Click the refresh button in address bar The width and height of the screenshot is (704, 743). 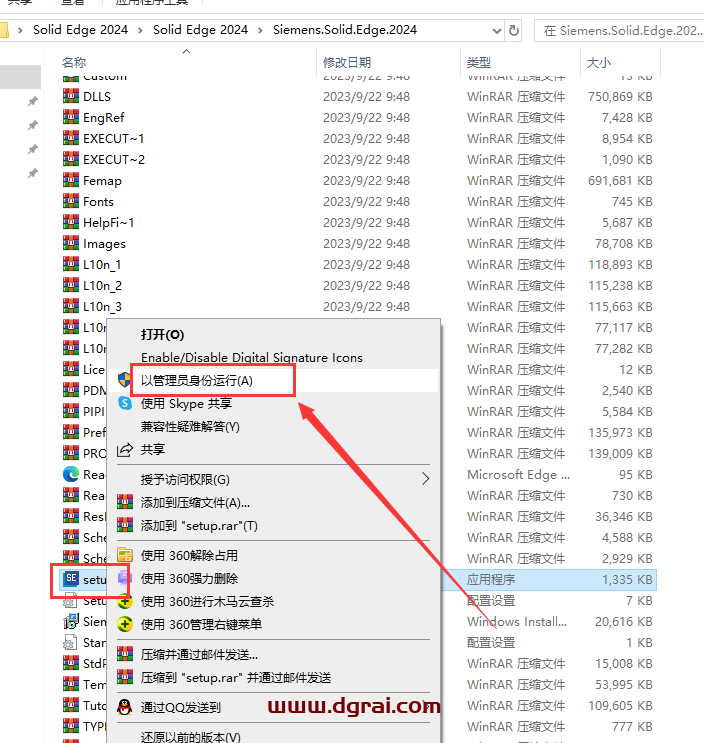coord(514,31)
